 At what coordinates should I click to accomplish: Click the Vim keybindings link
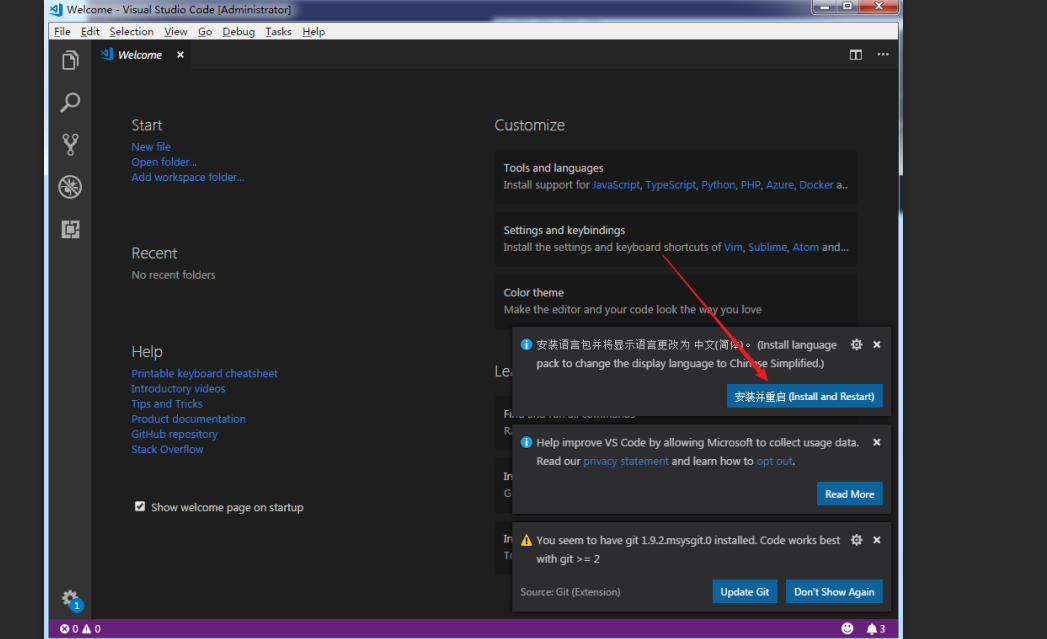[732, 247]
